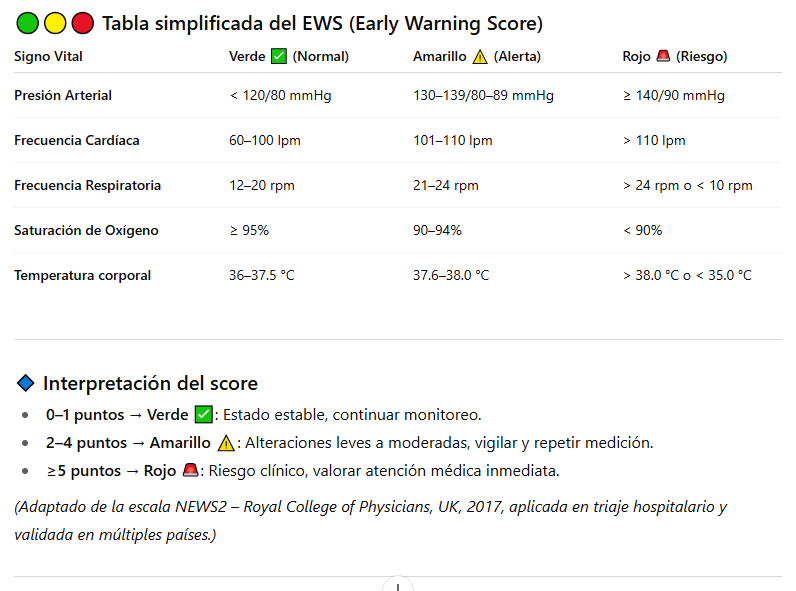Click the siren icon in the ≥5 puntos line
Viewport: 796px width, 591px height.
coord(191,471)
